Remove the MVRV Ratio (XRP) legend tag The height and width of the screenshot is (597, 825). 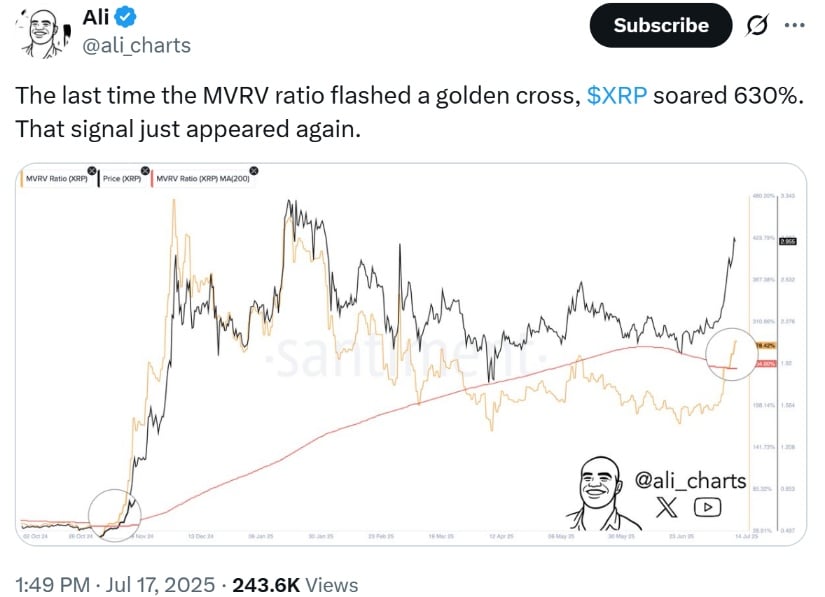coord(92,170)
